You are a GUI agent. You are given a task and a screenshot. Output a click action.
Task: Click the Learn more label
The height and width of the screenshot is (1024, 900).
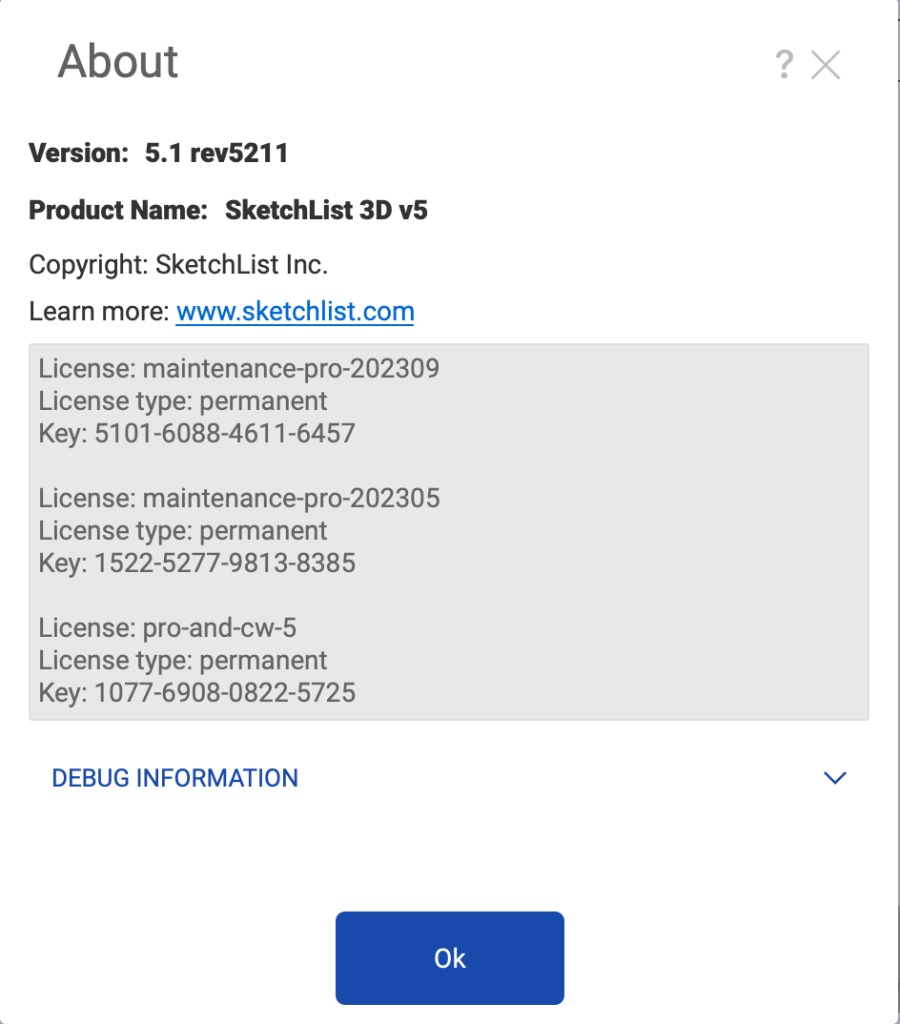coord(99,311)
